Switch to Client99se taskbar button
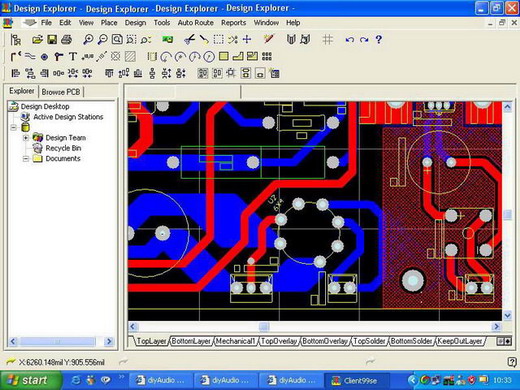Image resolution: width=520 pixels, height=390 pixels. (357, 380)
